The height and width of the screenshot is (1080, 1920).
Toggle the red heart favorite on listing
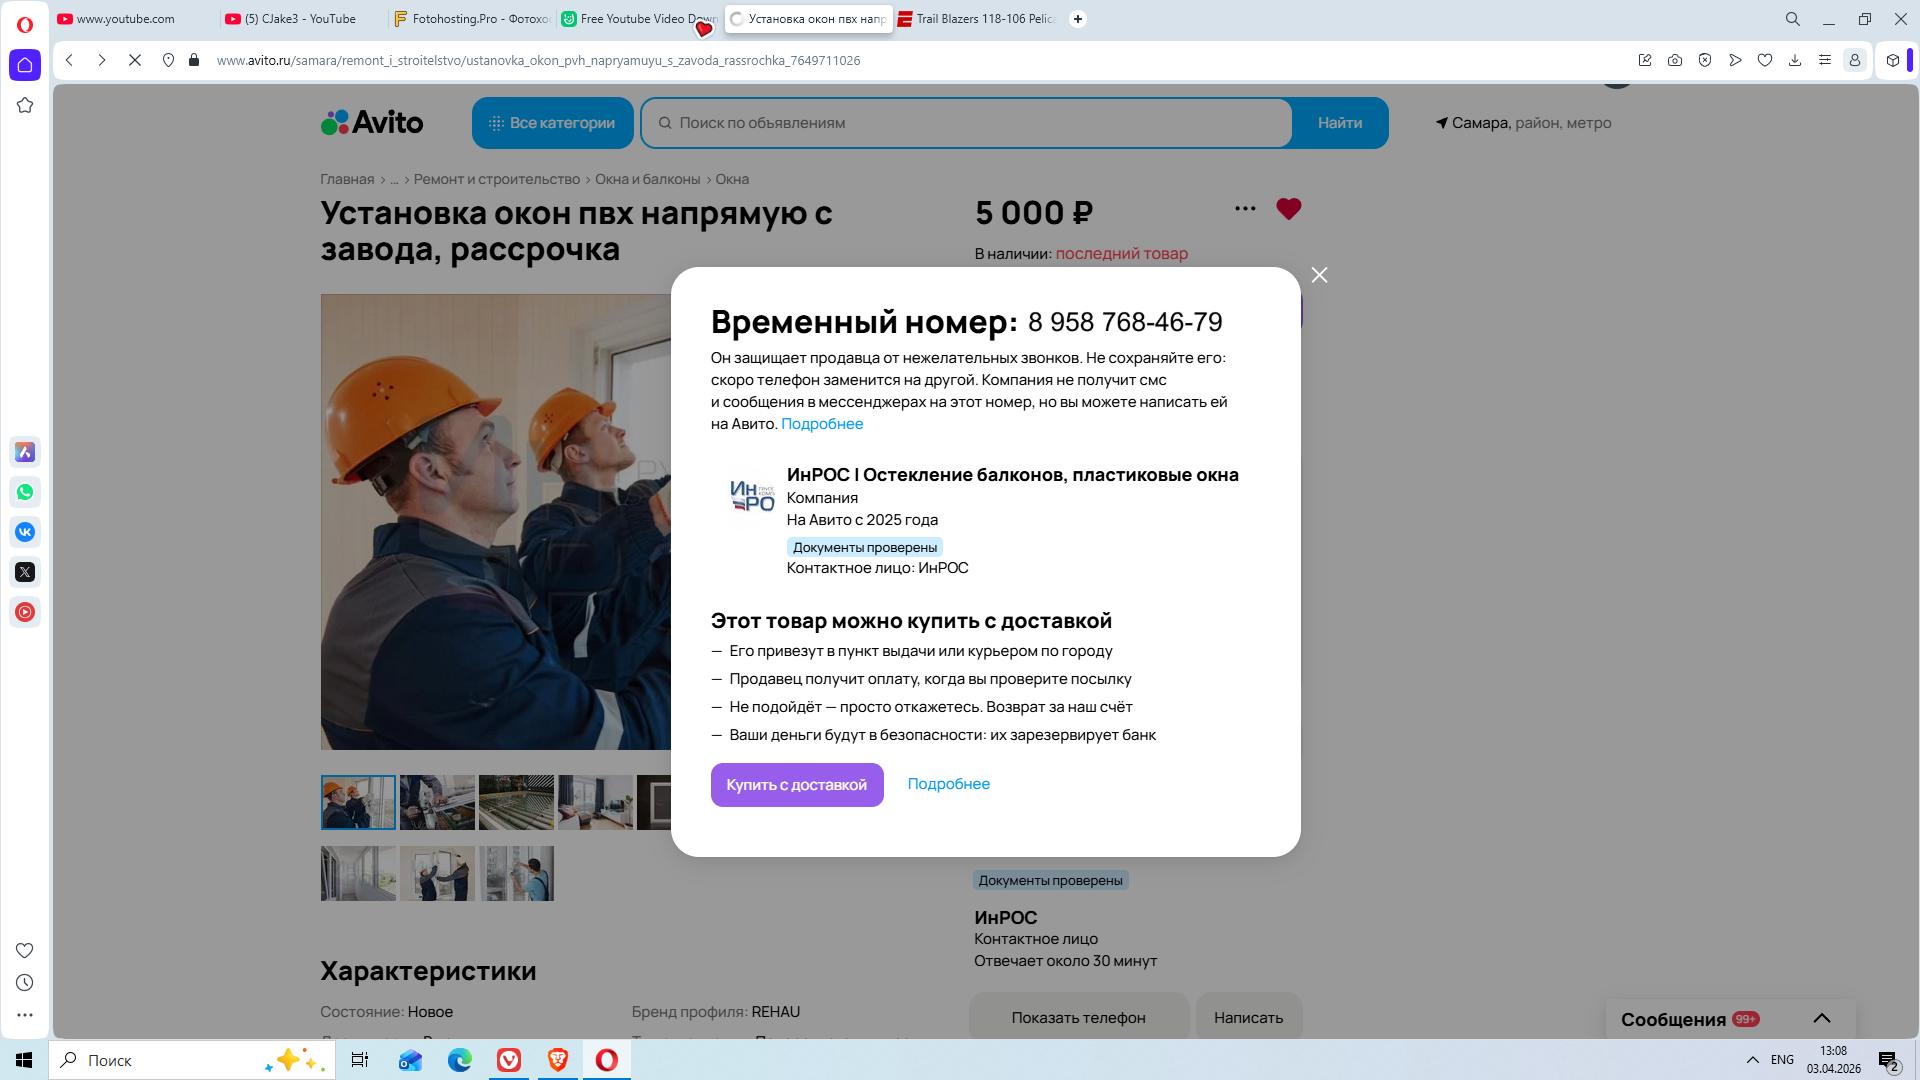[1288, 209]
